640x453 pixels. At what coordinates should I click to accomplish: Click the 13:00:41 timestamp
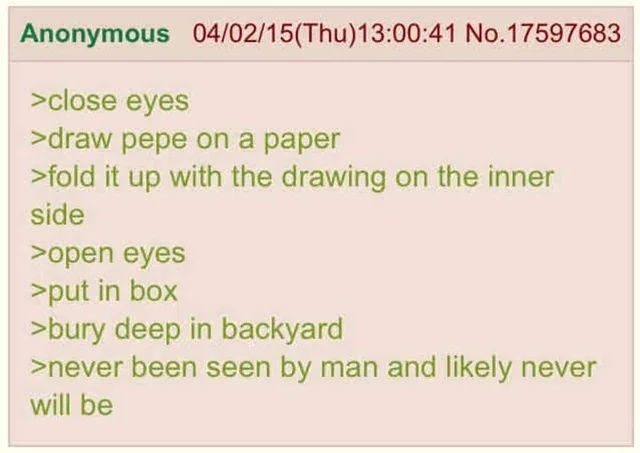[406, 33]
